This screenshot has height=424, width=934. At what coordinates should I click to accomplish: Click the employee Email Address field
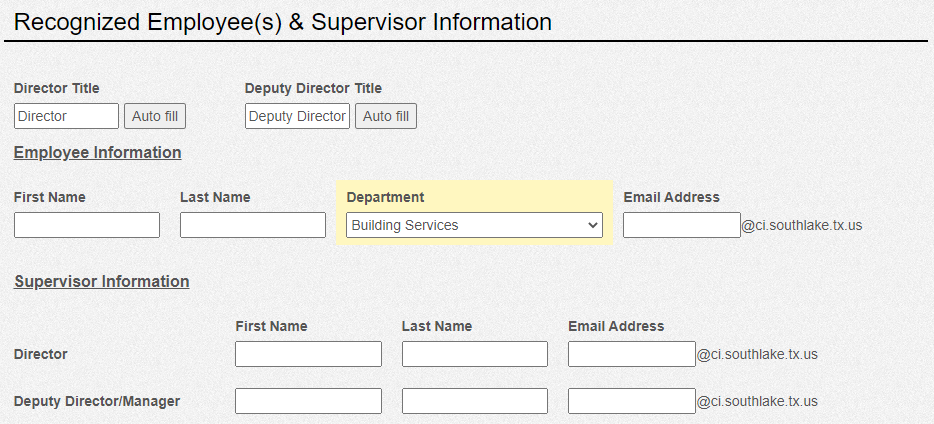point(682,225)
